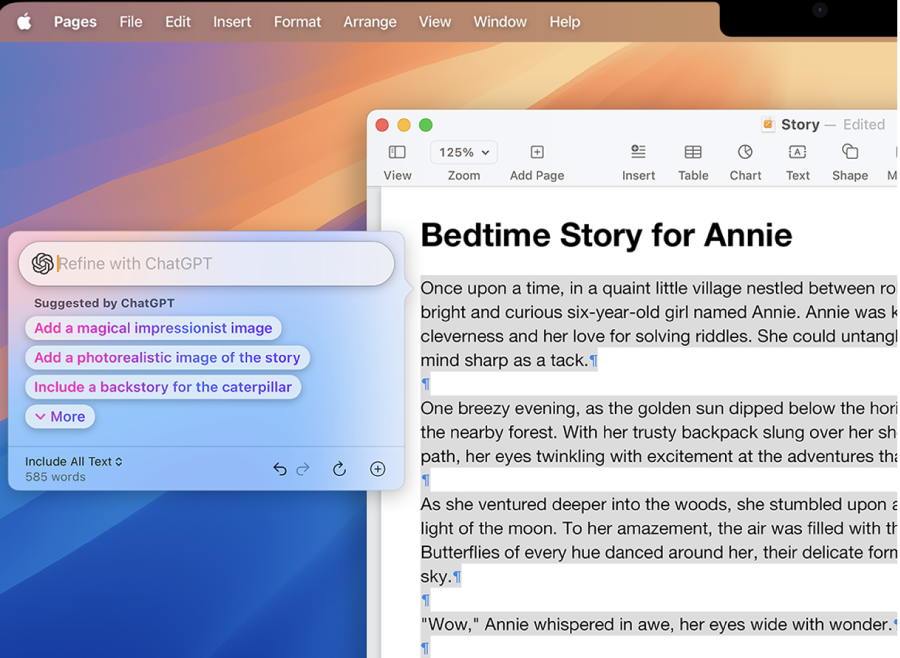This screenshot has height=658, width=900.
Task: Expand the More suggestions chevron
Action: [x=59, y=416]
